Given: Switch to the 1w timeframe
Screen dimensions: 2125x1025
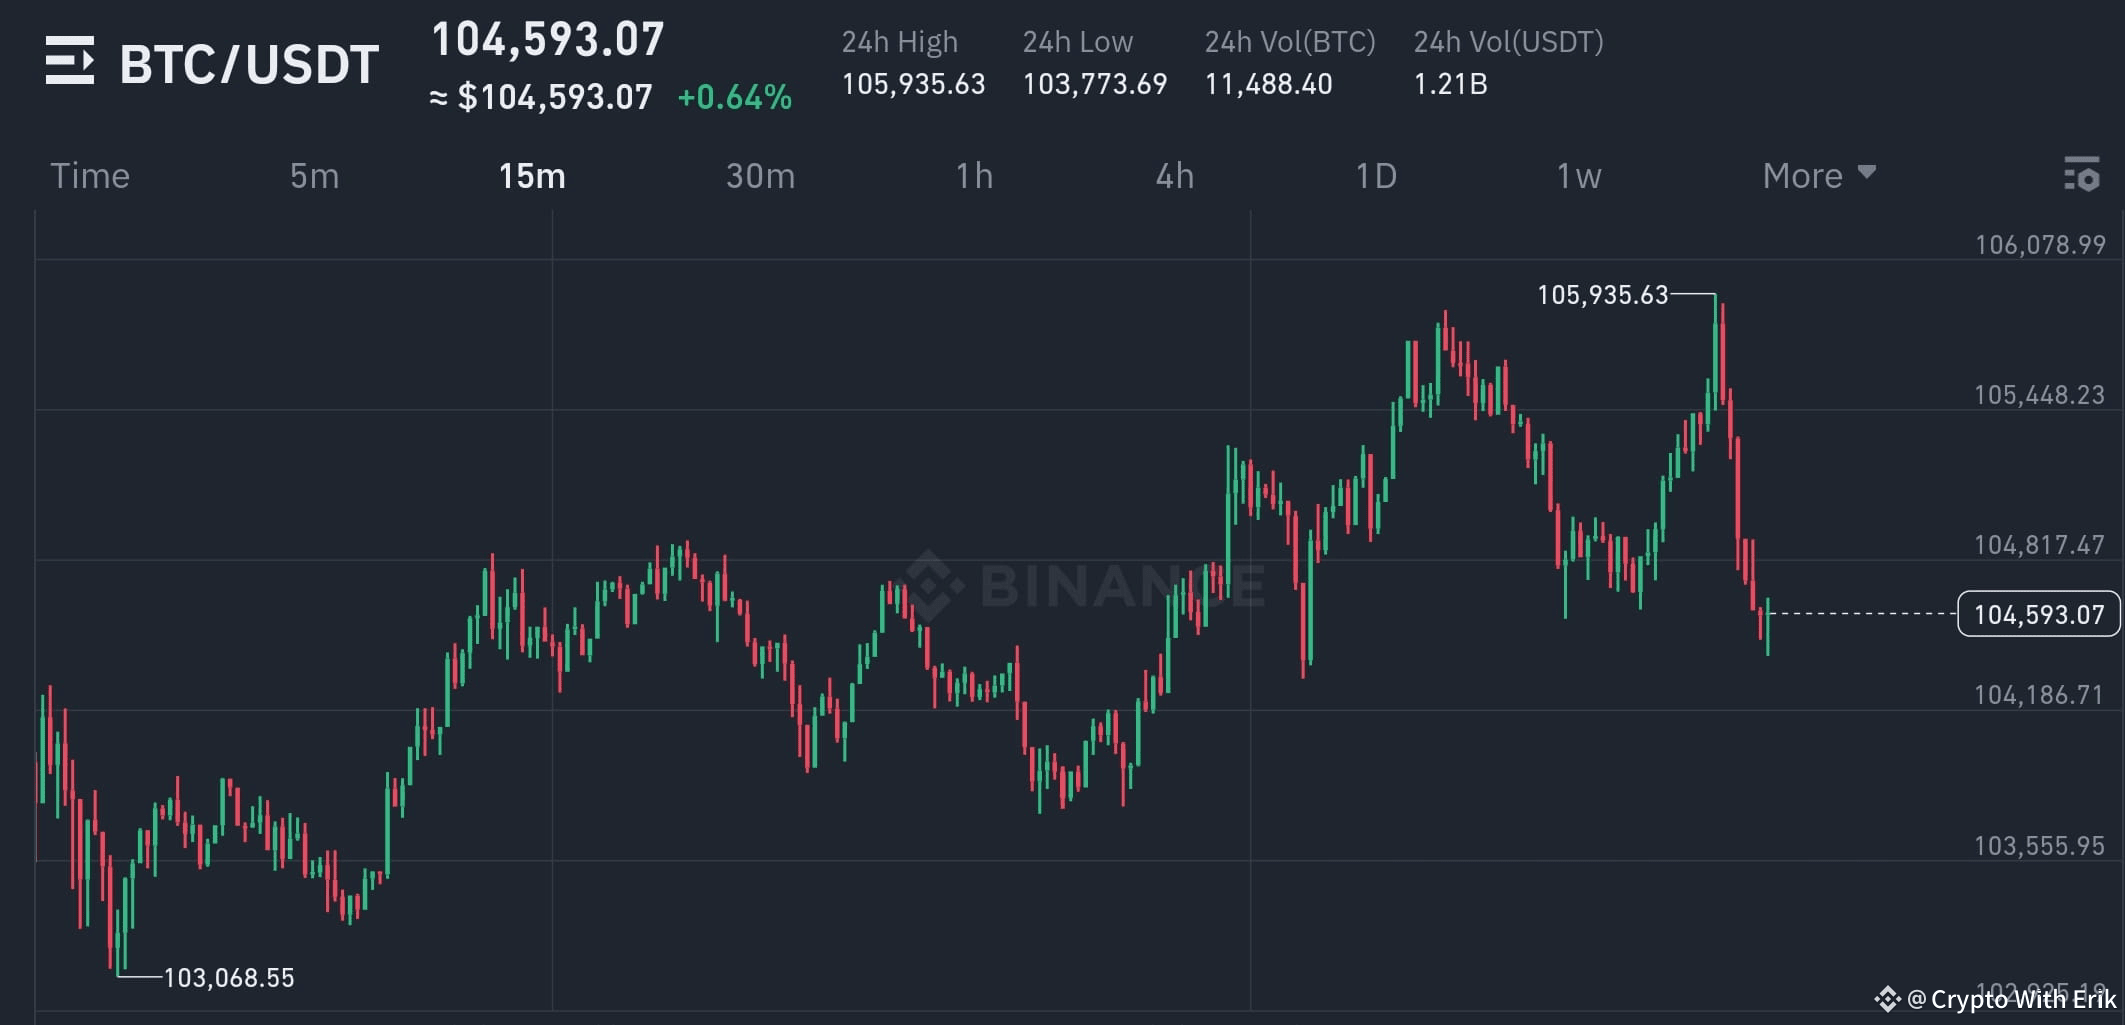Looking at the screenshot, I should [x=1577, y=176].
